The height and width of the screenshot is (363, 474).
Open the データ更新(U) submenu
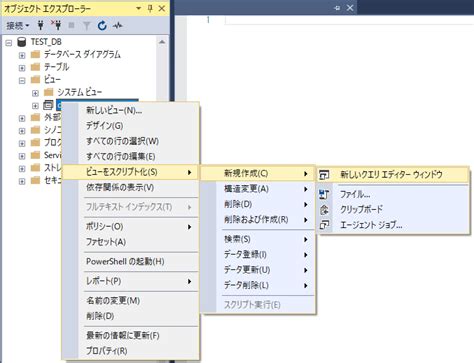[258, 270]
